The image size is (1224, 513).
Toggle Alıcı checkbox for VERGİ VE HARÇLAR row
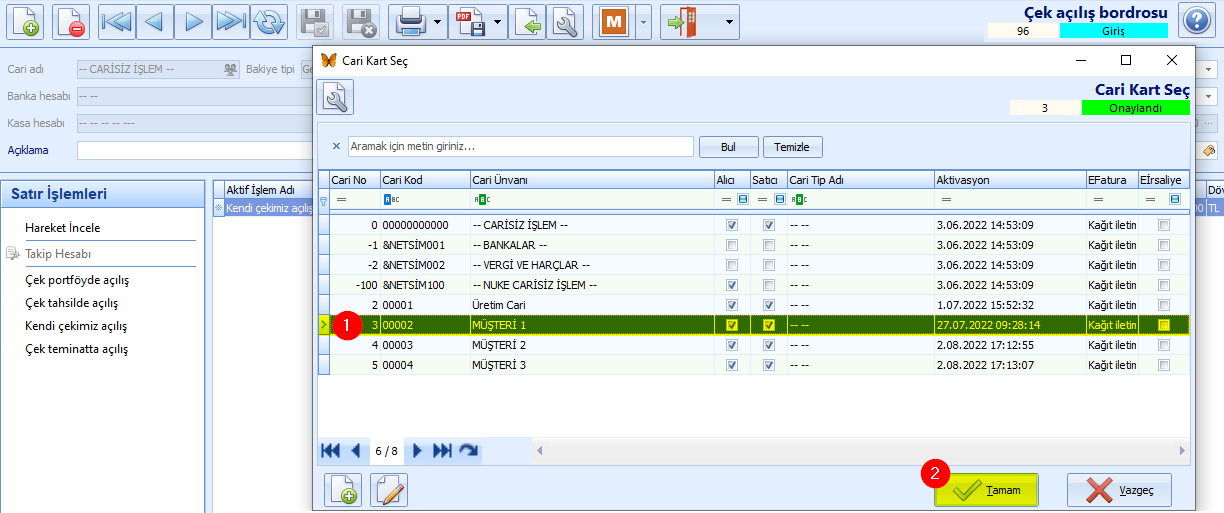(732, 265)
